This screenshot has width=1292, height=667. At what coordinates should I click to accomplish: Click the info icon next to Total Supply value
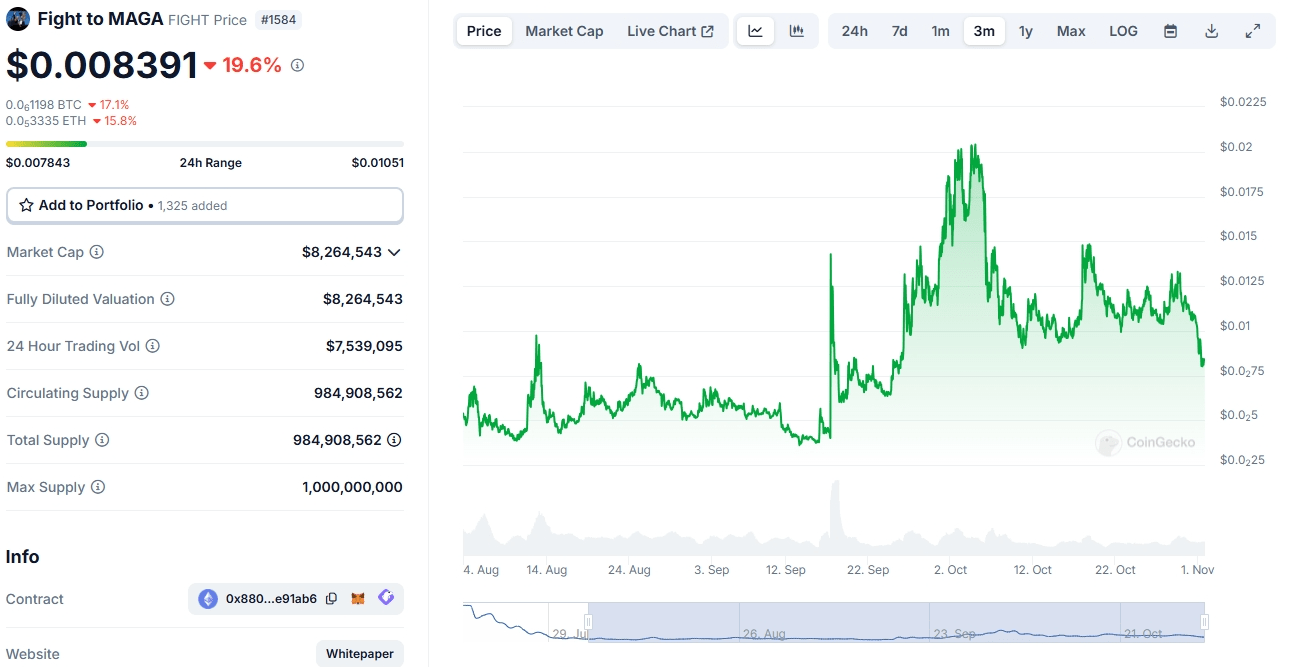[x=394, y=440]
